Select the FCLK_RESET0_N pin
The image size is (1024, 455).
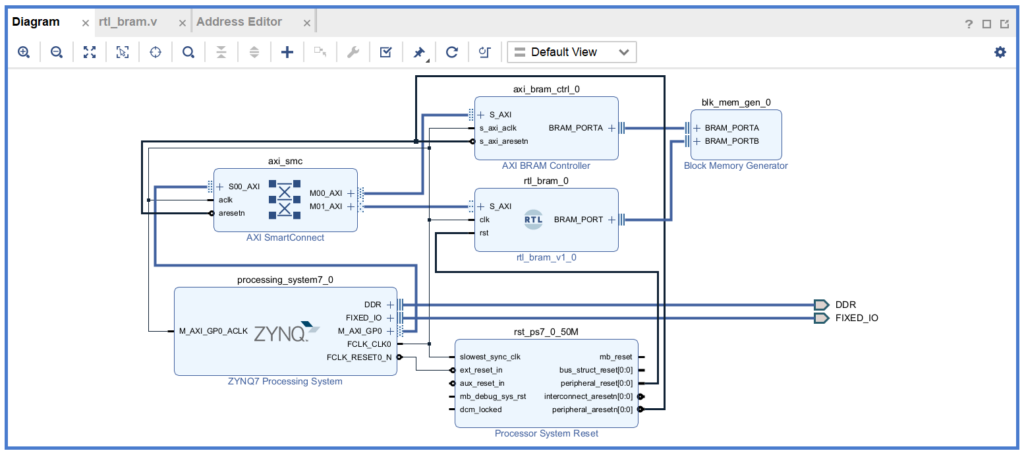pos(359,357)
